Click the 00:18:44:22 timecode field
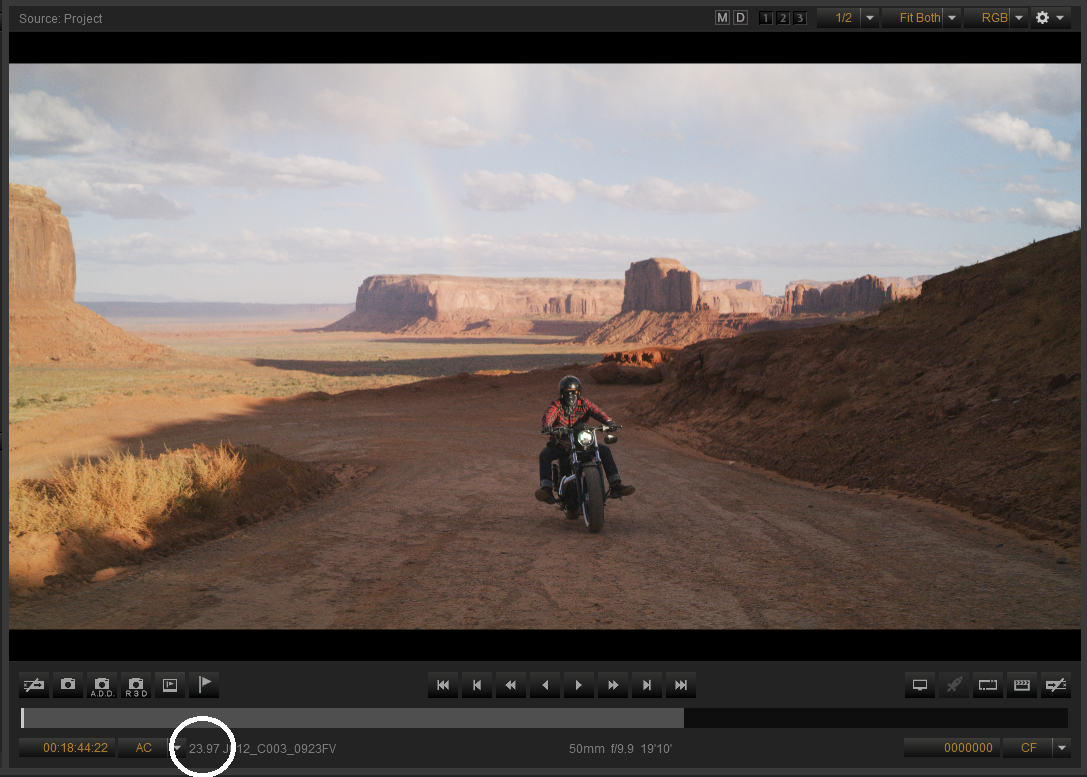Screen dimensions: 1087x777 pos(67,748)
